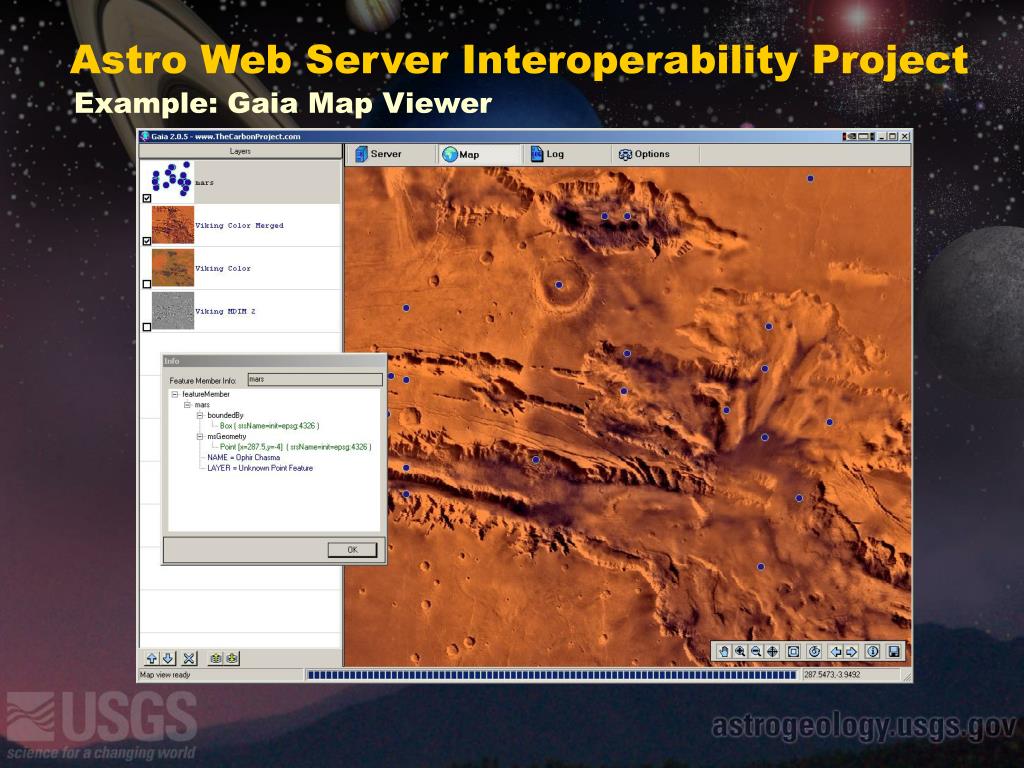Select the Viking Color layer thumbnail
This screenshot has height=768, width=1024.
[173, 268]
